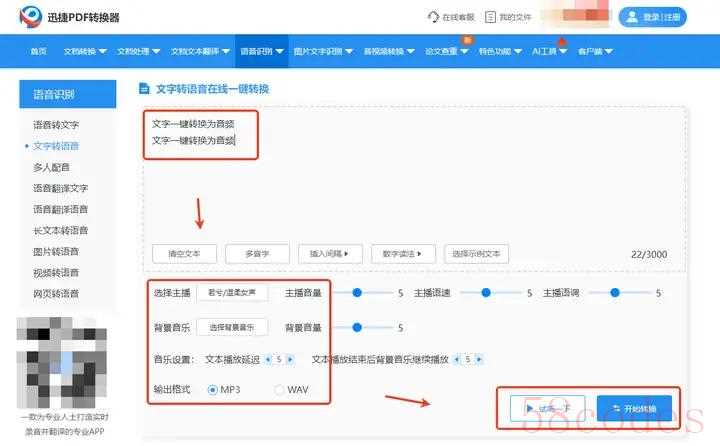This screenshot has height=446, width=720.
Task: Adjust the 主播语速 slider handle
Action: (487, 293)
